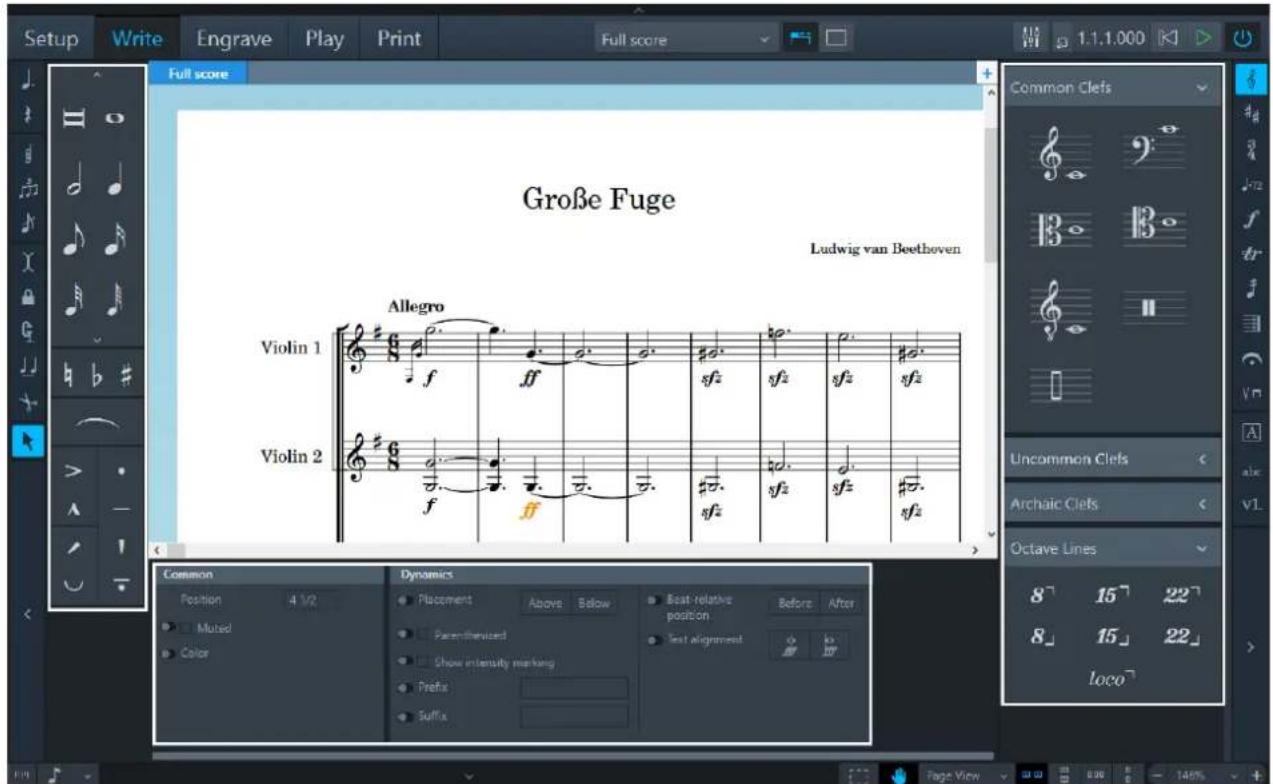Switch to Setup mode
This screenshot has height=784, width=1273.
pos(51,40)
